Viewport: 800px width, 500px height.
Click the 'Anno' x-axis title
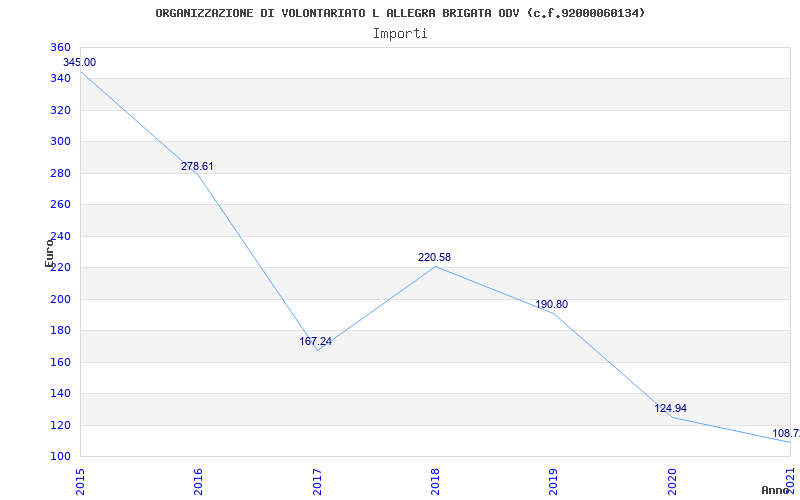(x=775, y=490)
